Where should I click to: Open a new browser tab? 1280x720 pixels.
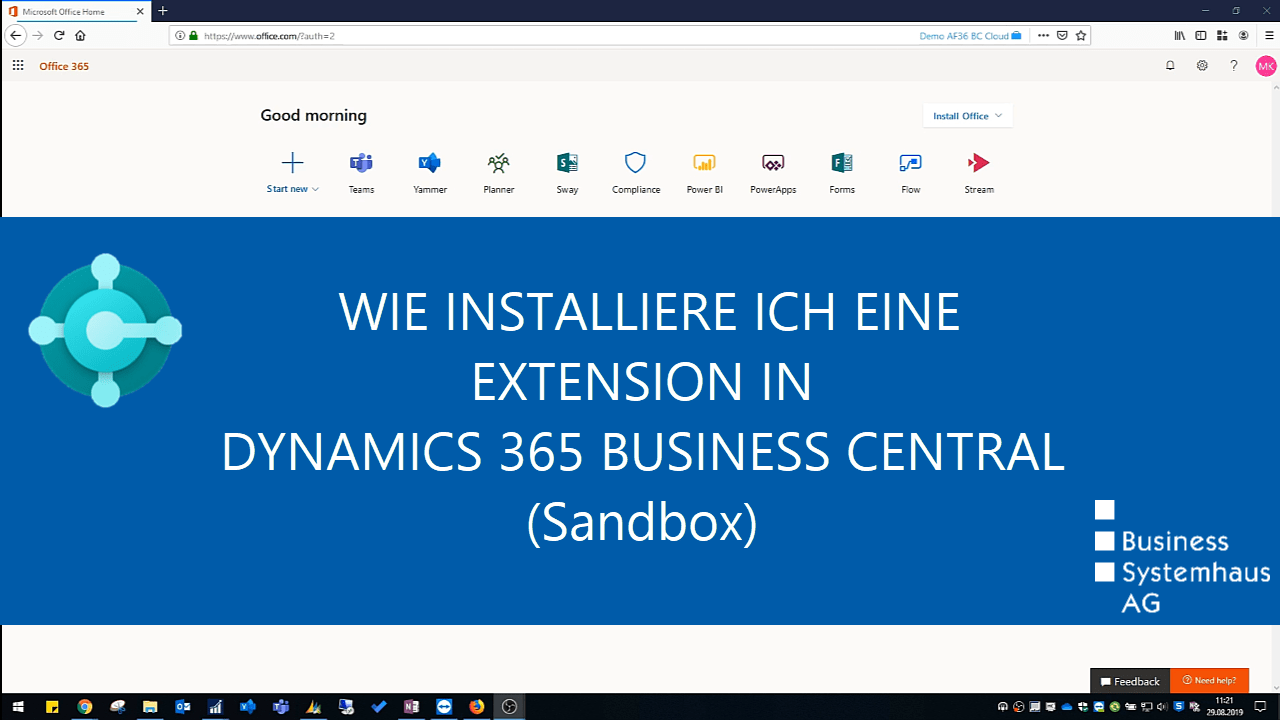click(x=162, y=12)
